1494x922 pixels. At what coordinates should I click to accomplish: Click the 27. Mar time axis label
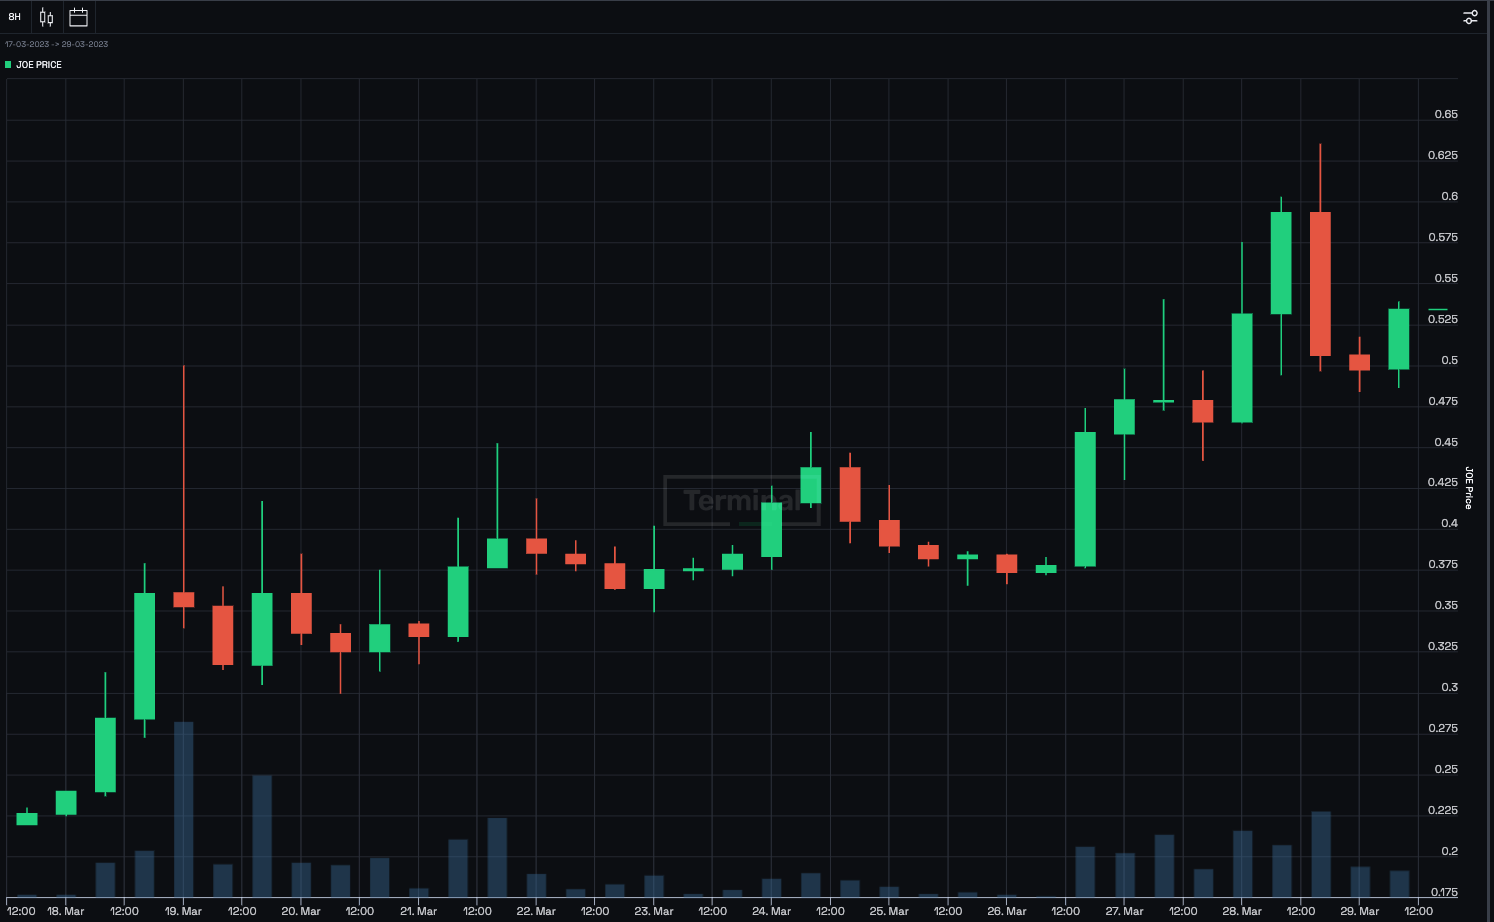[1124, 911]
